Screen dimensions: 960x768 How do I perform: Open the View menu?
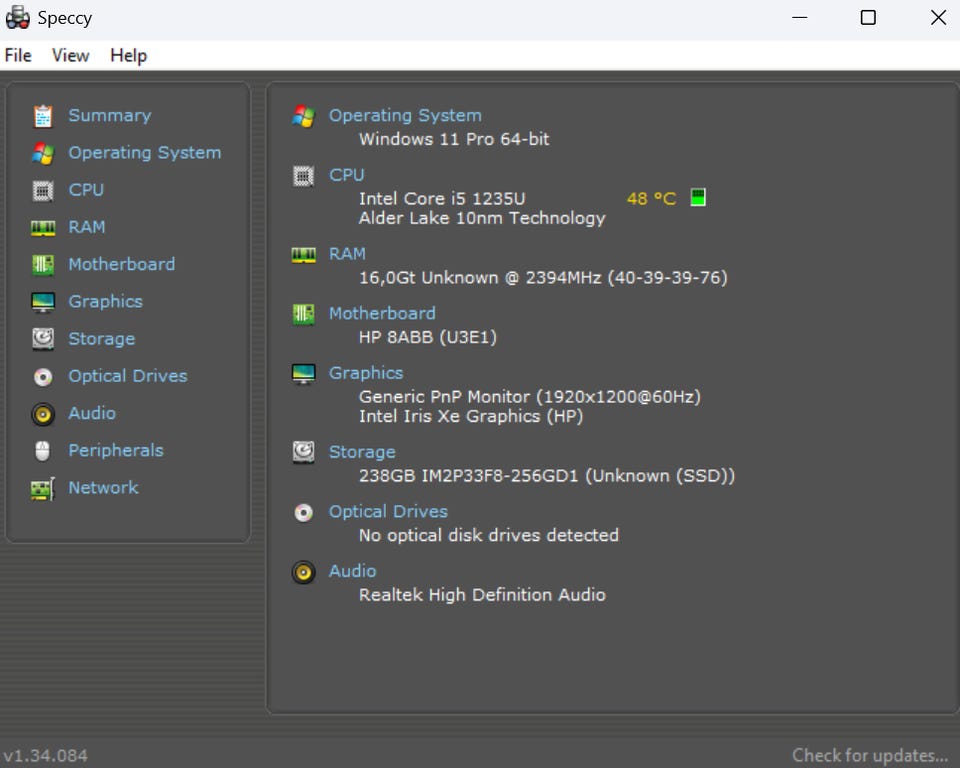pos(70,56)
